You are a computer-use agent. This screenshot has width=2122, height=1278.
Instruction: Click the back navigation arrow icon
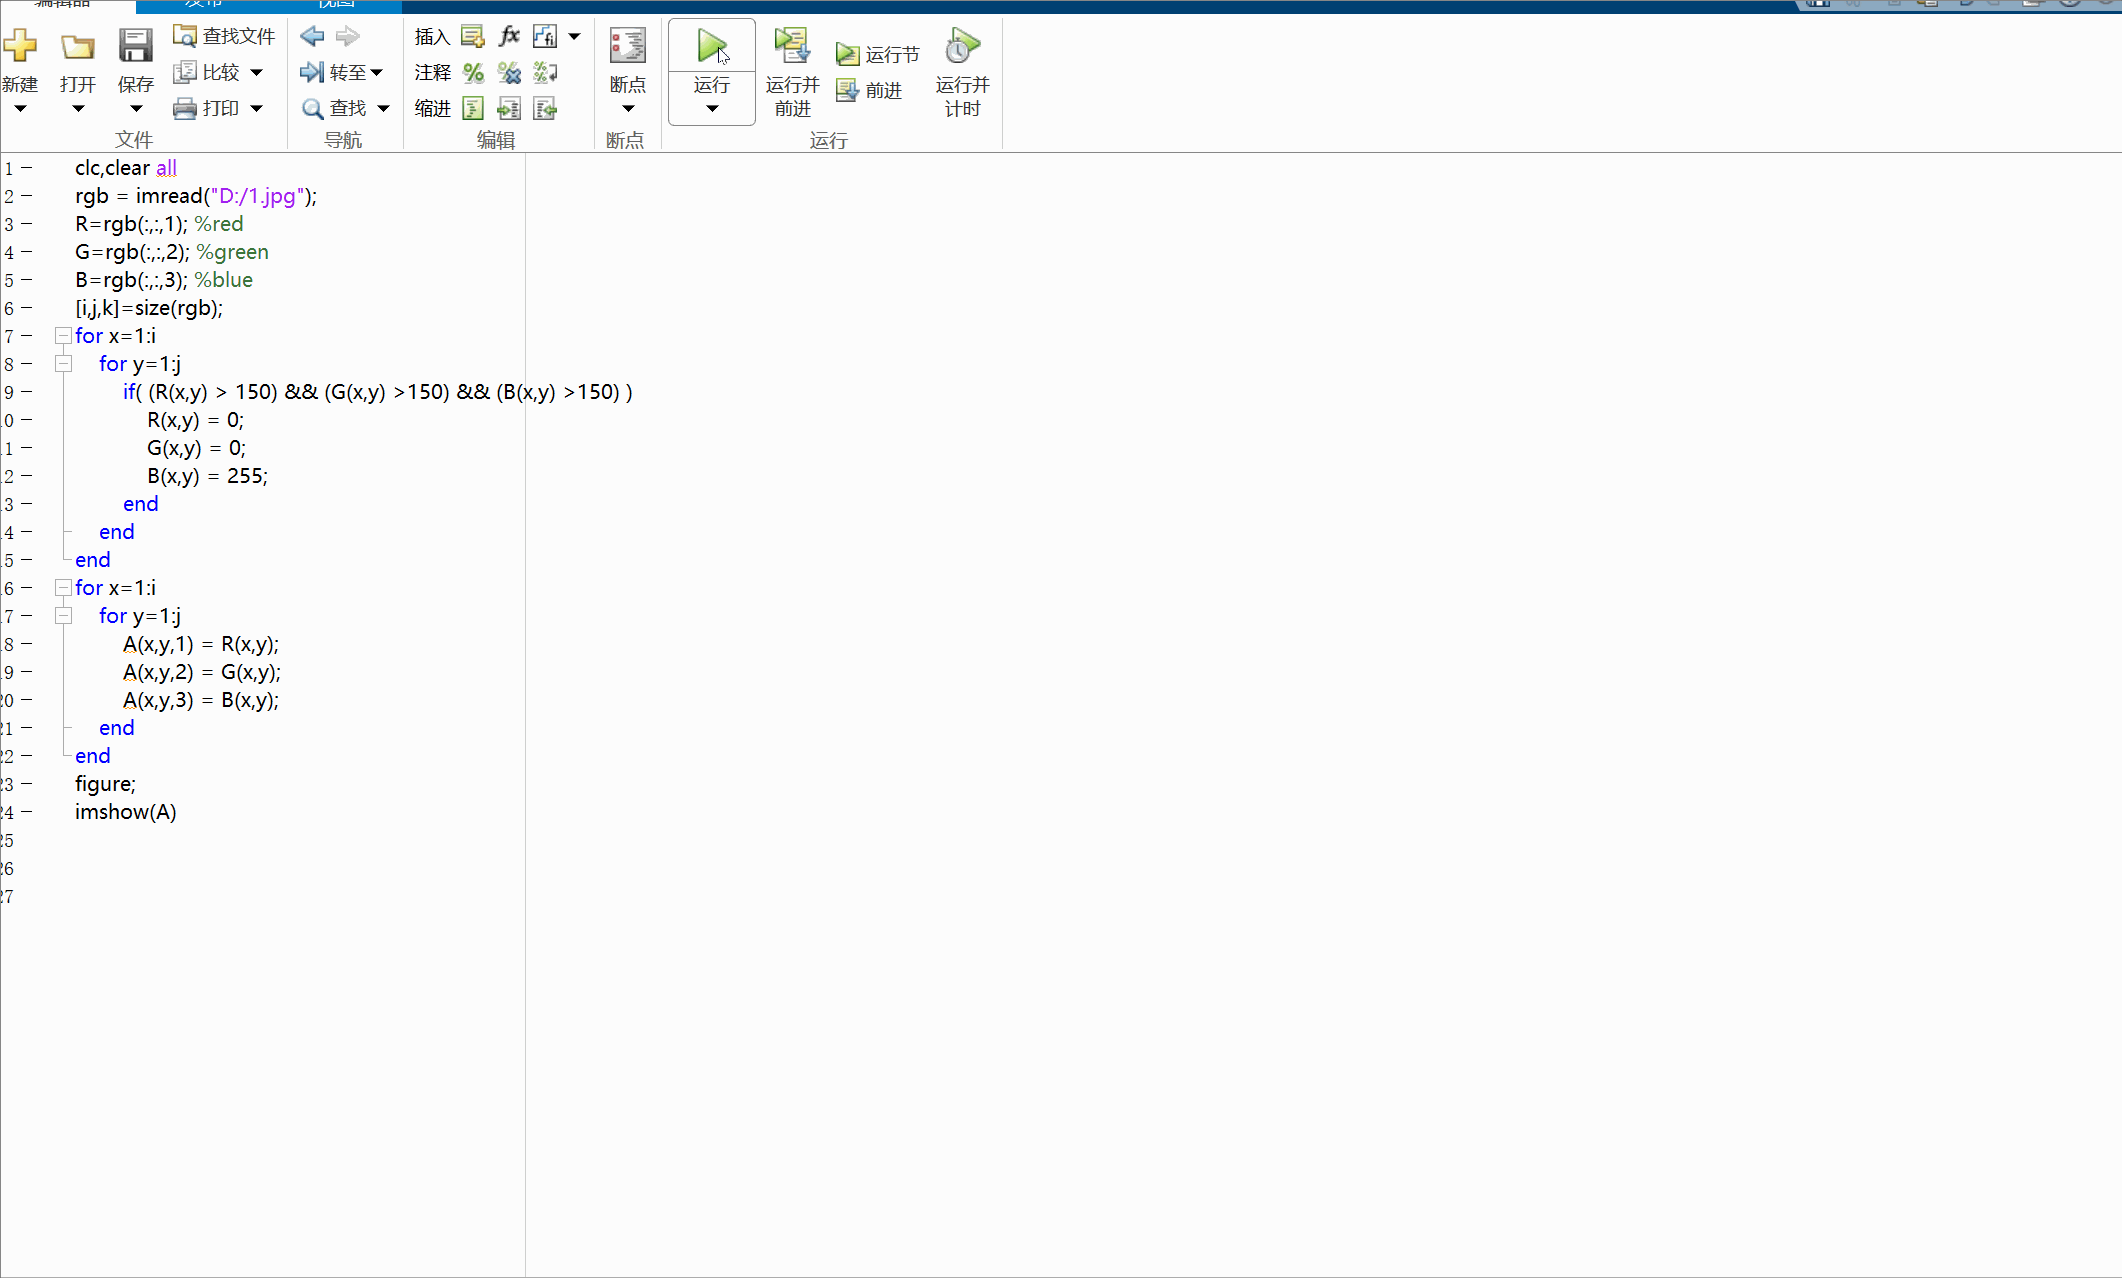tap(312, 36)
